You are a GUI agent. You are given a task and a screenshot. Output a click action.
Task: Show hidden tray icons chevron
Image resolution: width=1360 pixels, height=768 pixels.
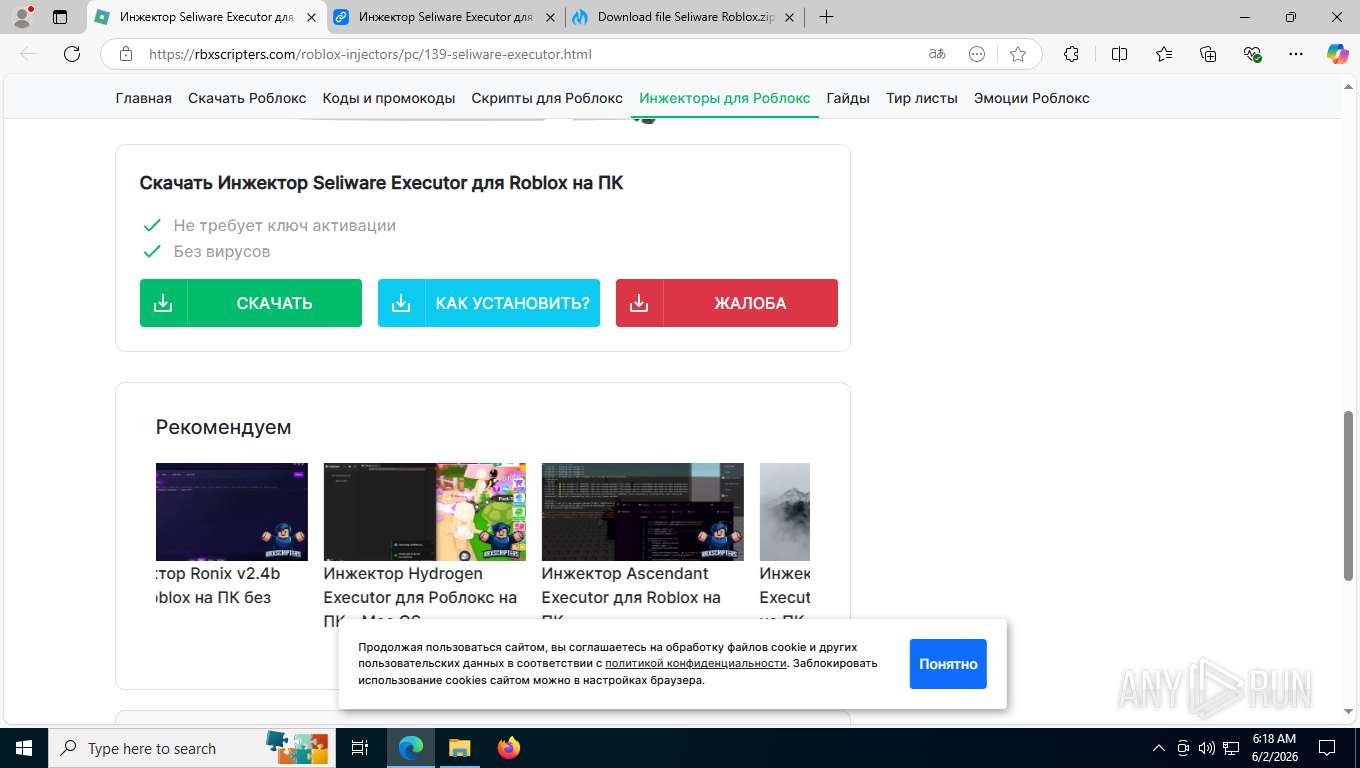click(x=1159, y=748)
